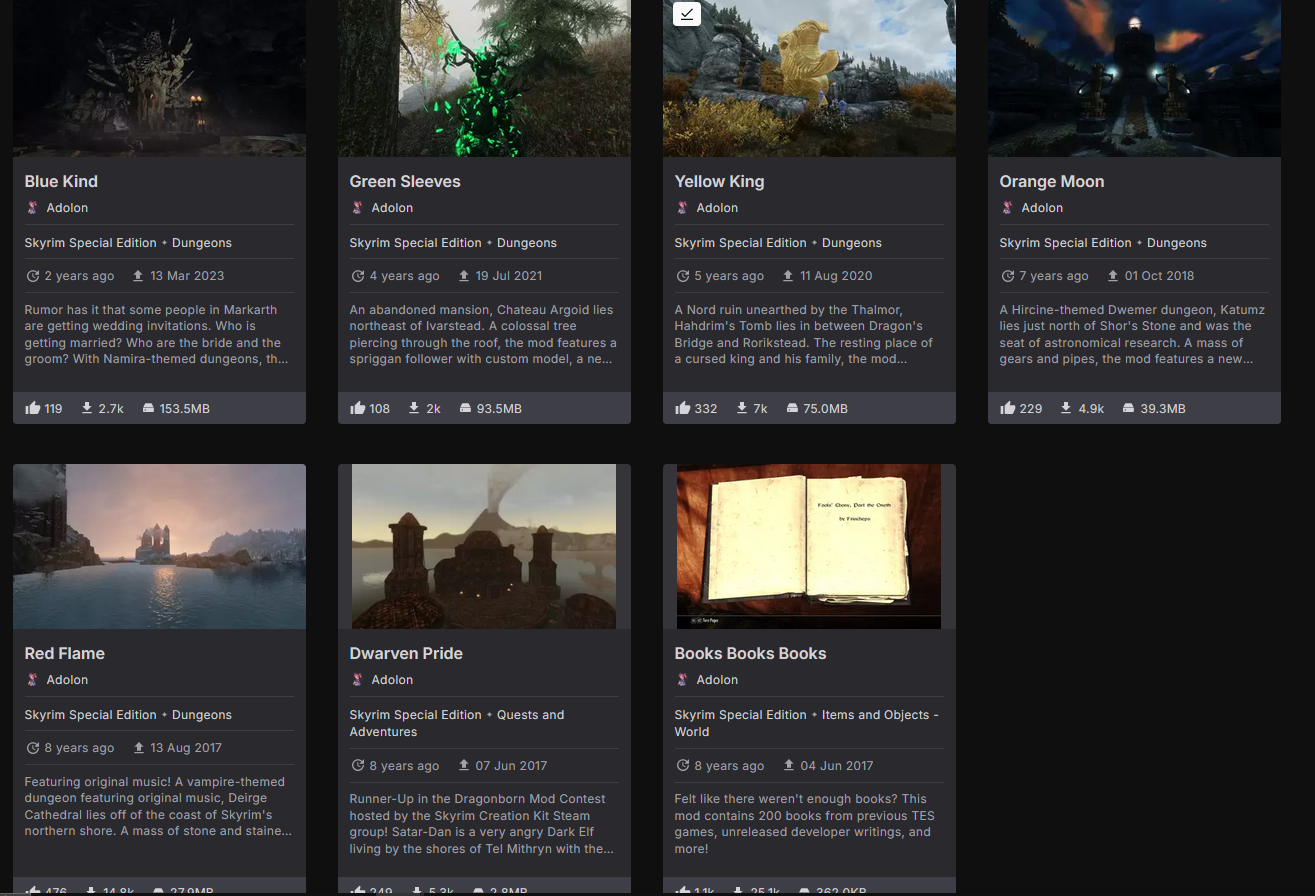Open Adolon author link on Orange Moon
Screen dimensions: 1315x896
[1042, 208]
